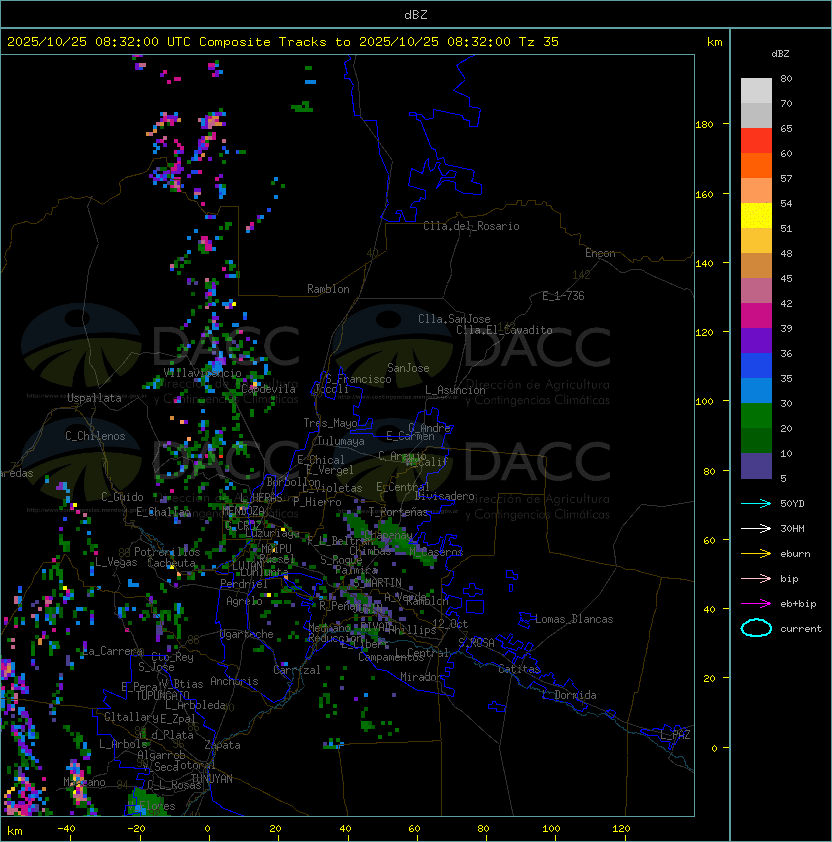The width and height of the screenshot is (832, 842).
Task: Click the 'Carrizal' map label
Action: coord(296,670)
